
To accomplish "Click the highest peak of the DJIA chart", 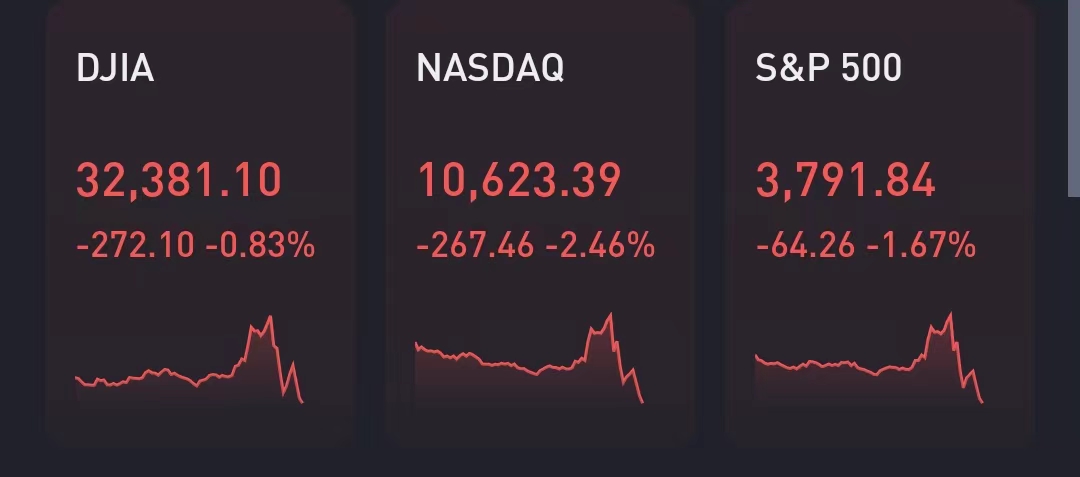I will (270, 317).
